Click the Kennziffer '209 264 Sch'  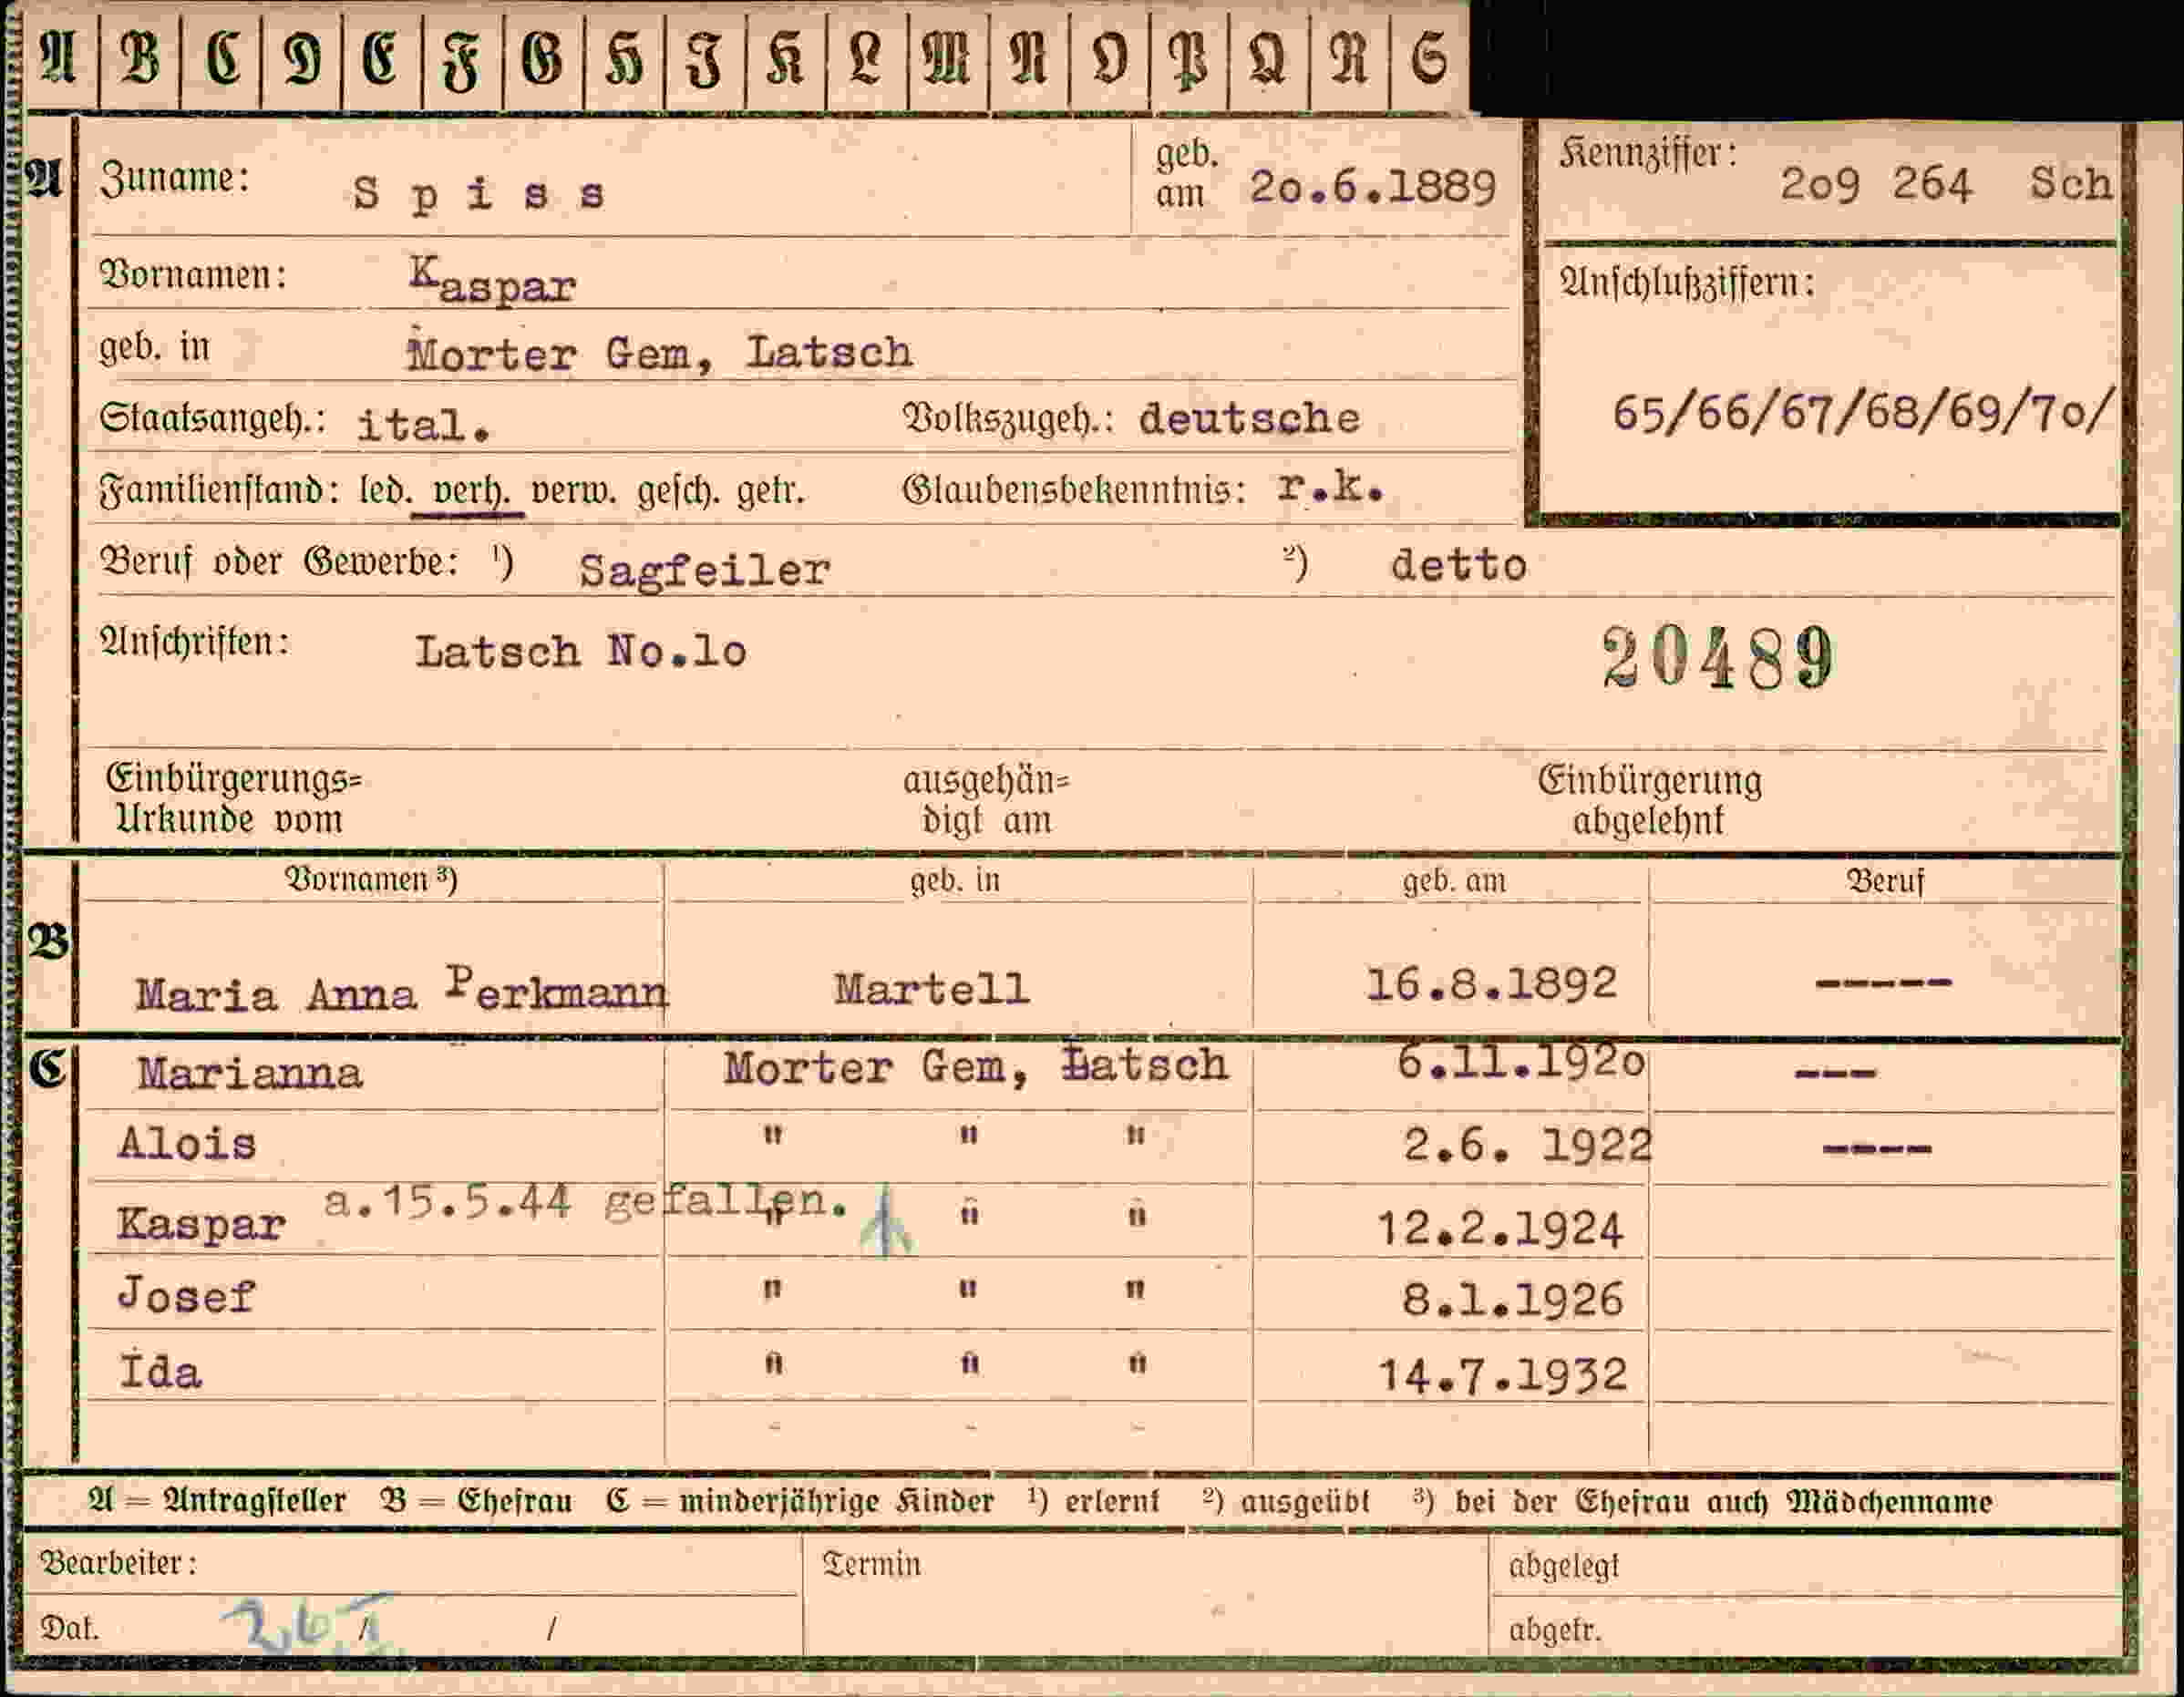pyautogui.click(x=1946, y=184)
